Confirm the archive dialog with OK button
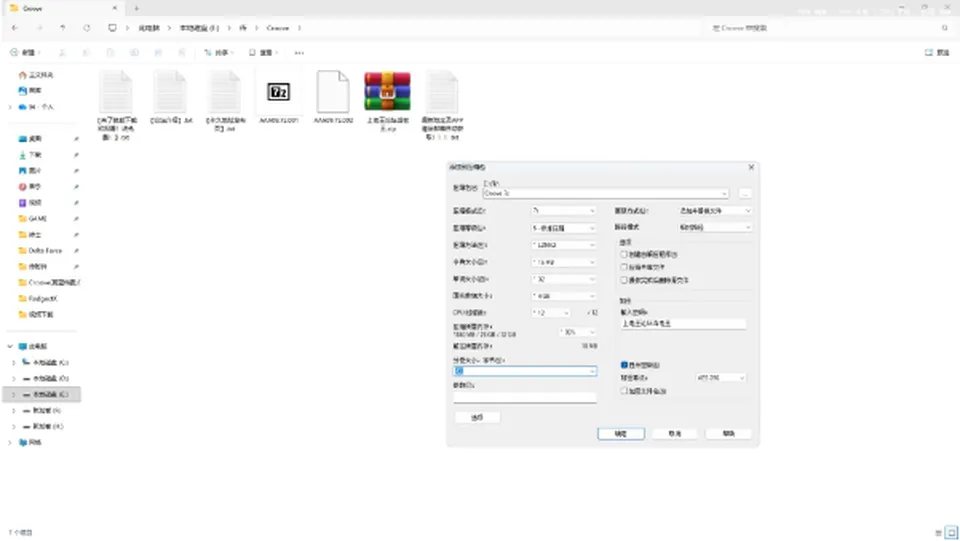960x541 pixels. coord(621,434)
